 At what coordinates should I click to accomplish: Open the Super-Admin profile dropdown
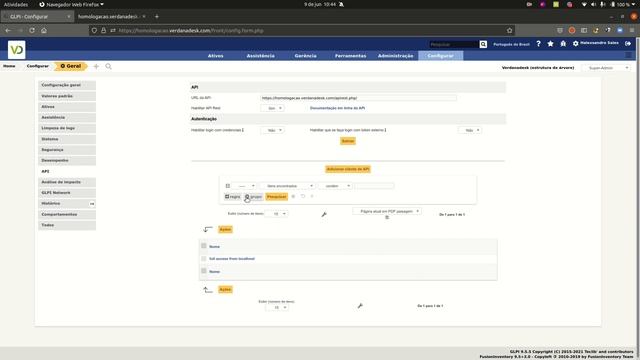(606, 68)
